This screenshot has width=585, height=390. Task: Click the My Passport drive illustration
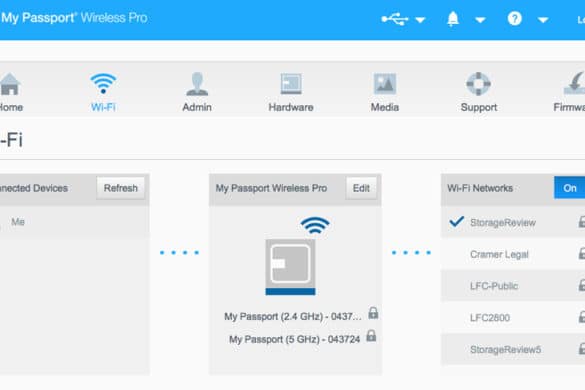[x=290, y=267]
